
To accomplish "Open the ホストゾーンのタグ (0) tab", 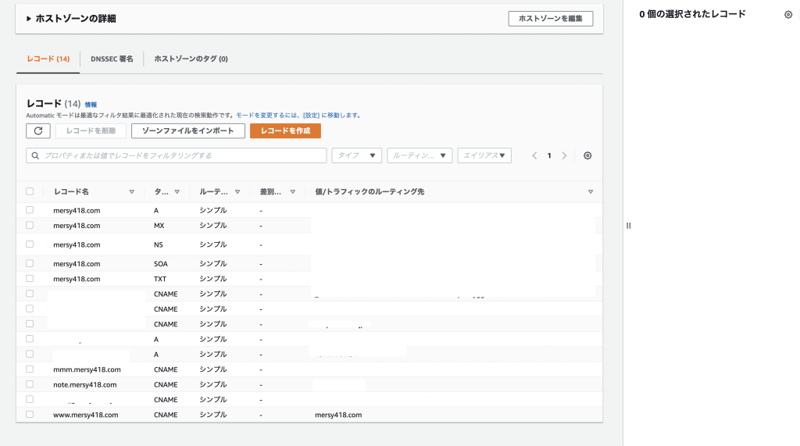I will 190,59.
